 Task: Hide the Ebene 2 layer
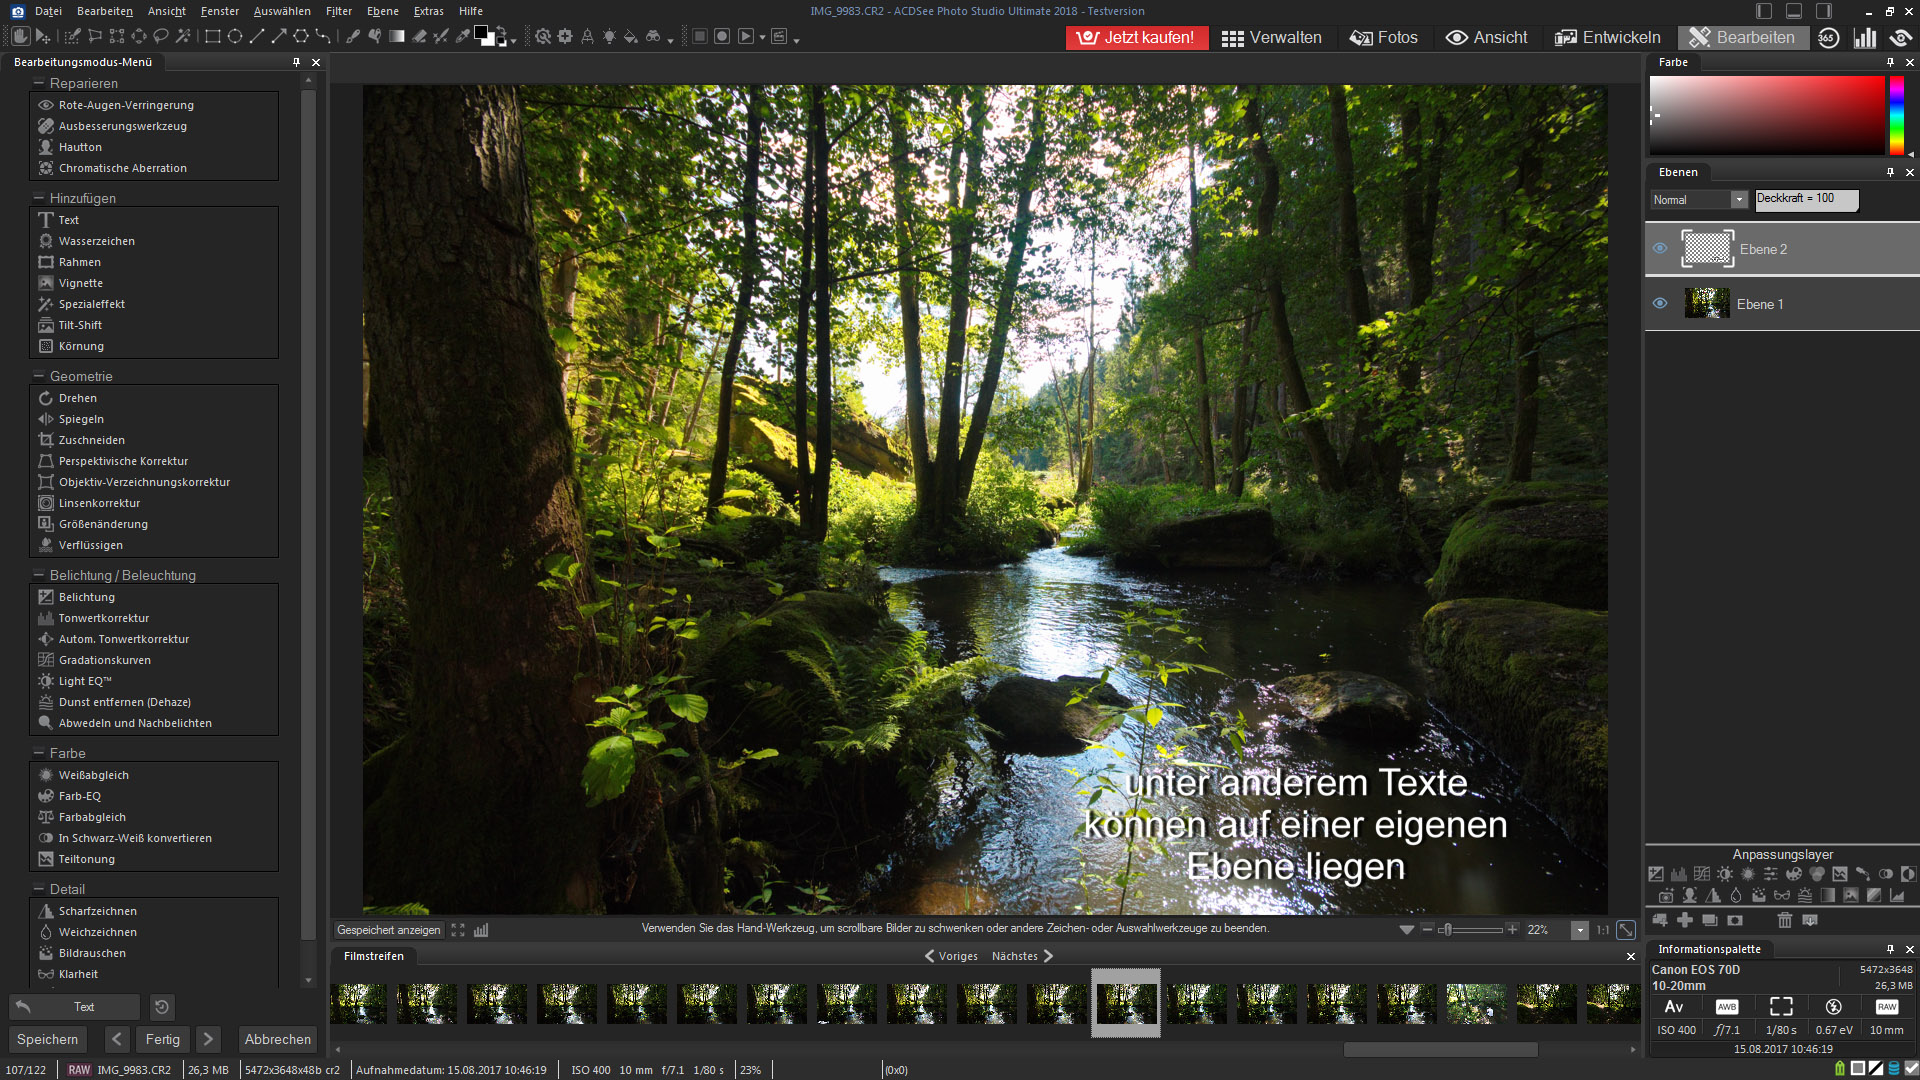[1660, 249]
